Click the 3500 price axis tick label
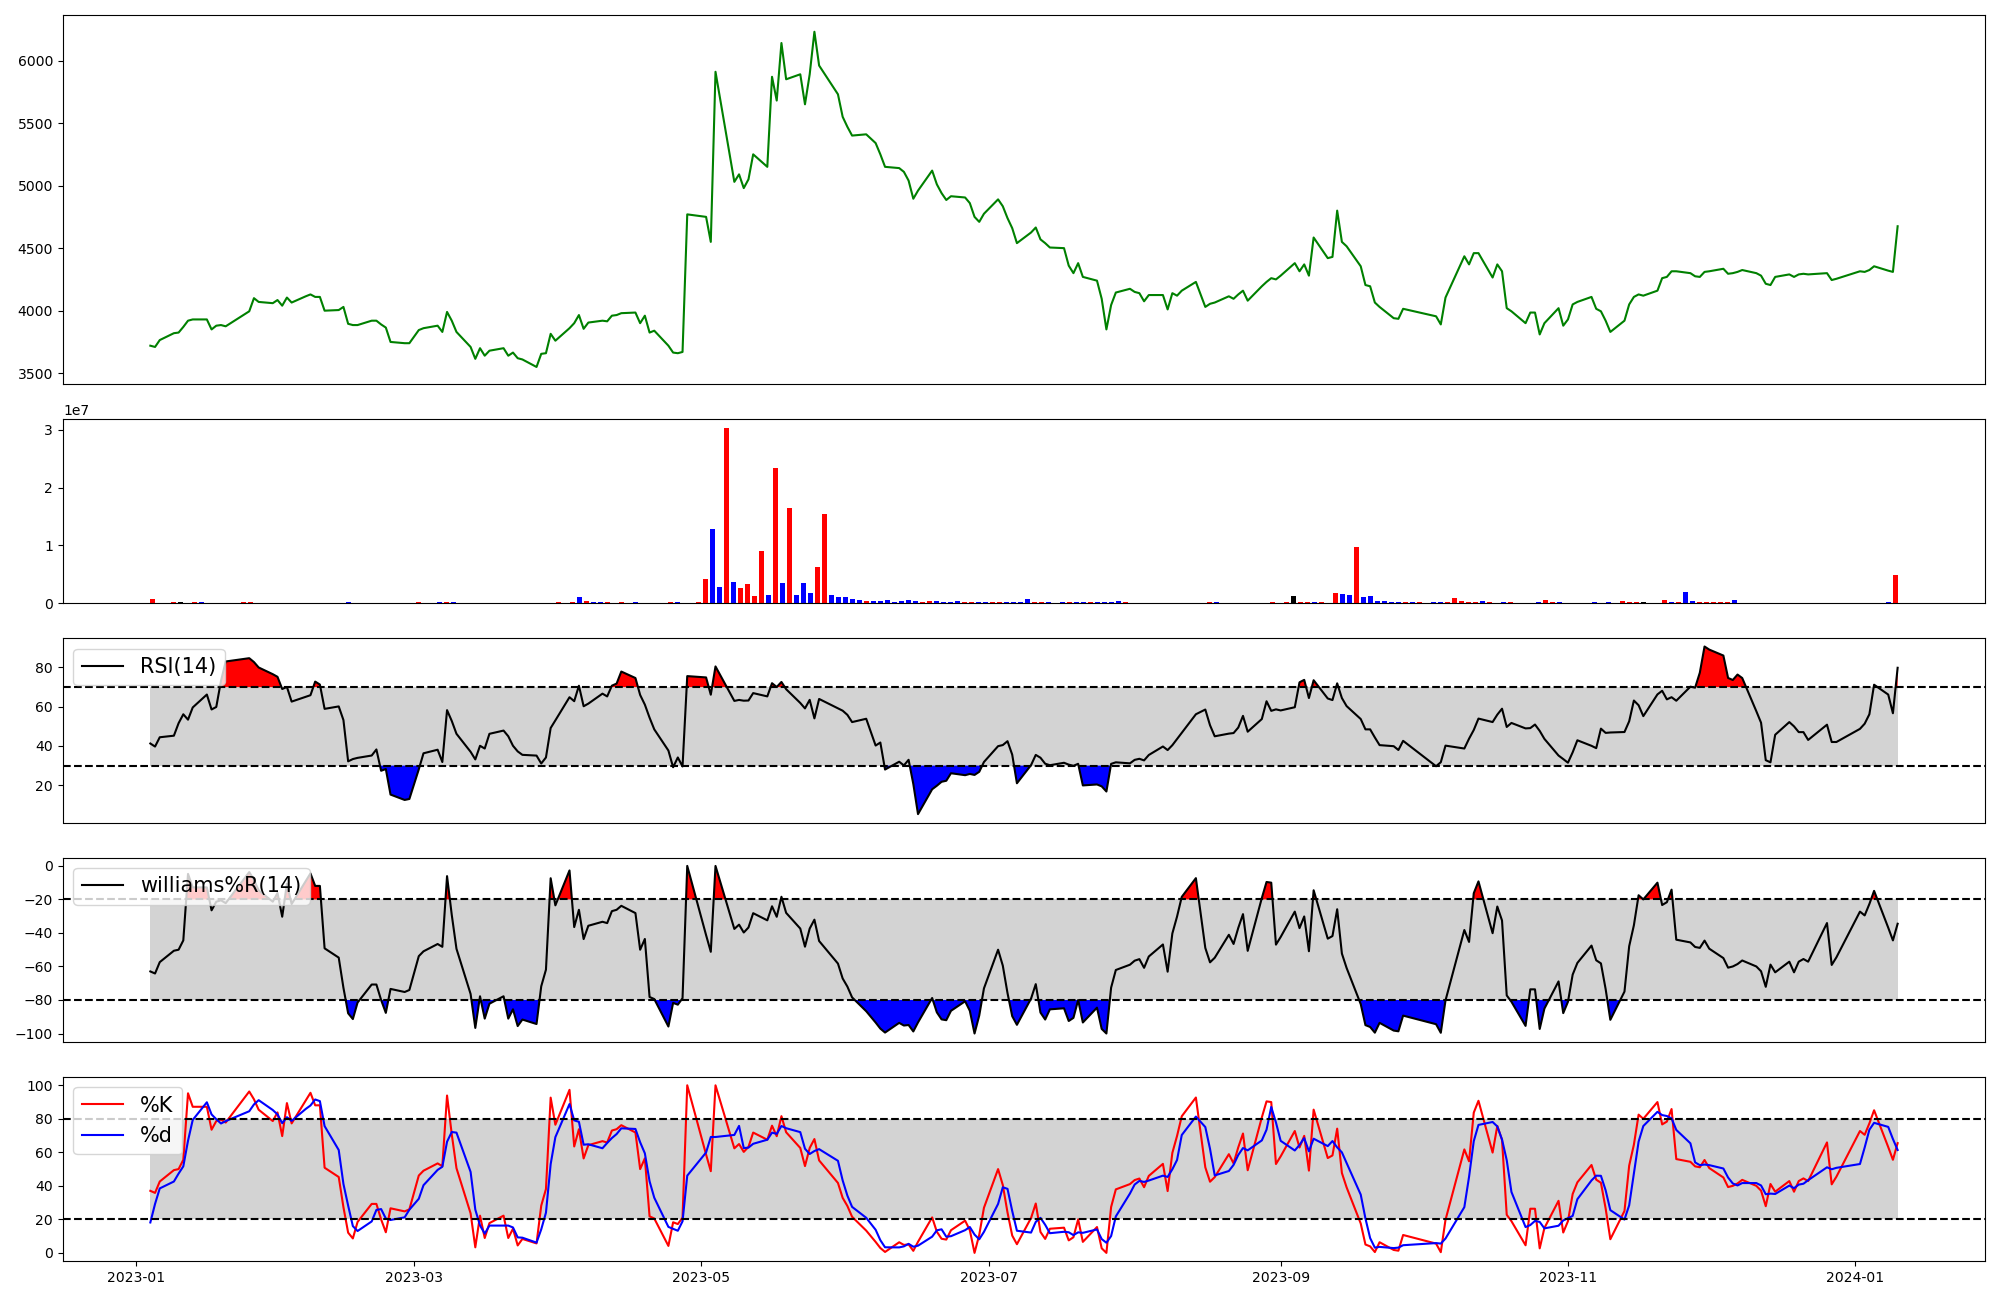This screenshot has width=2000, height=1300. point(35,374)
